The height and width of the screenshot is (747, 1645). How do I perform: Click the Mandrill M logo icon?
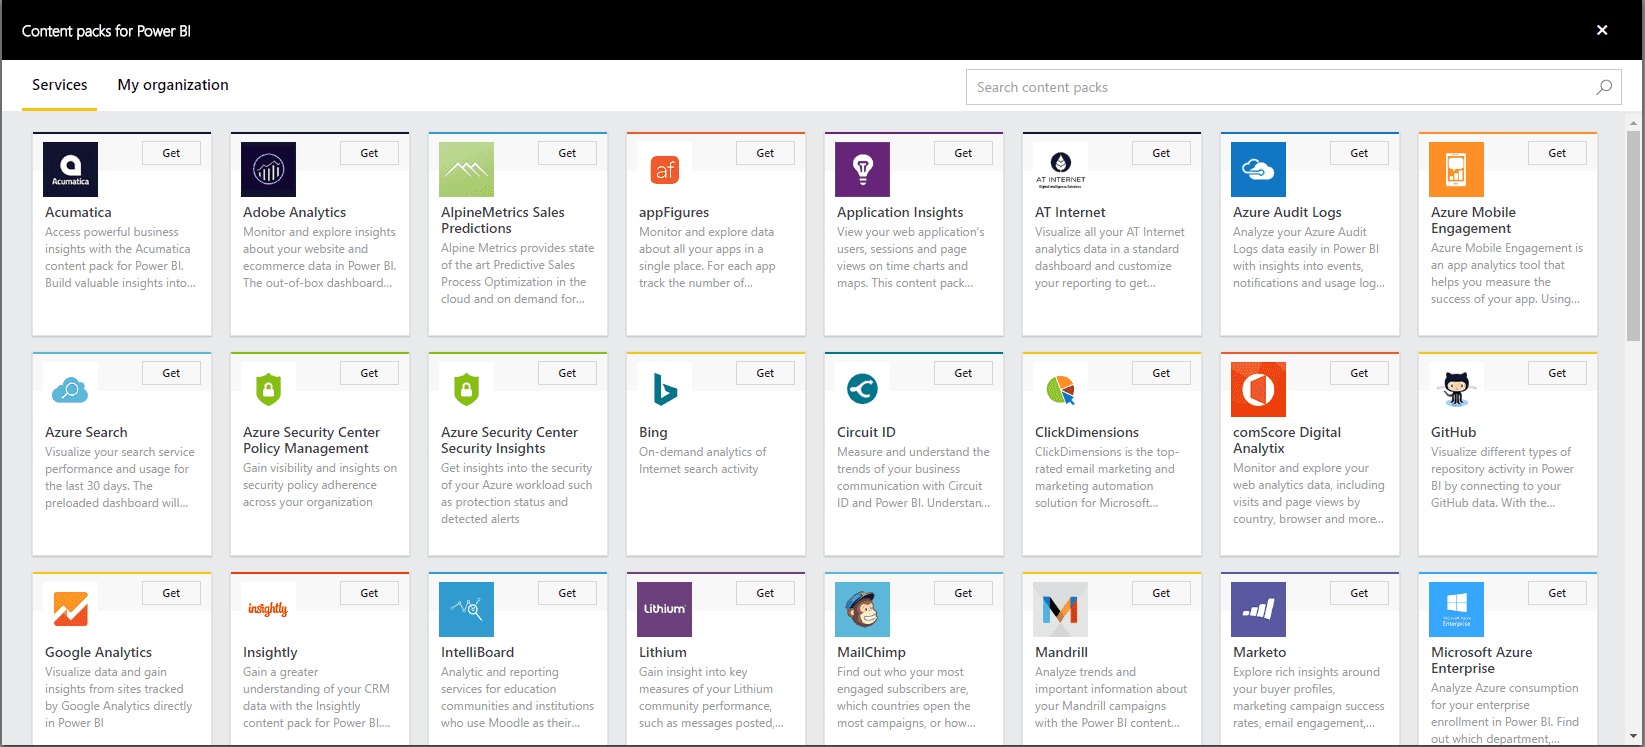coord(1060,609)
